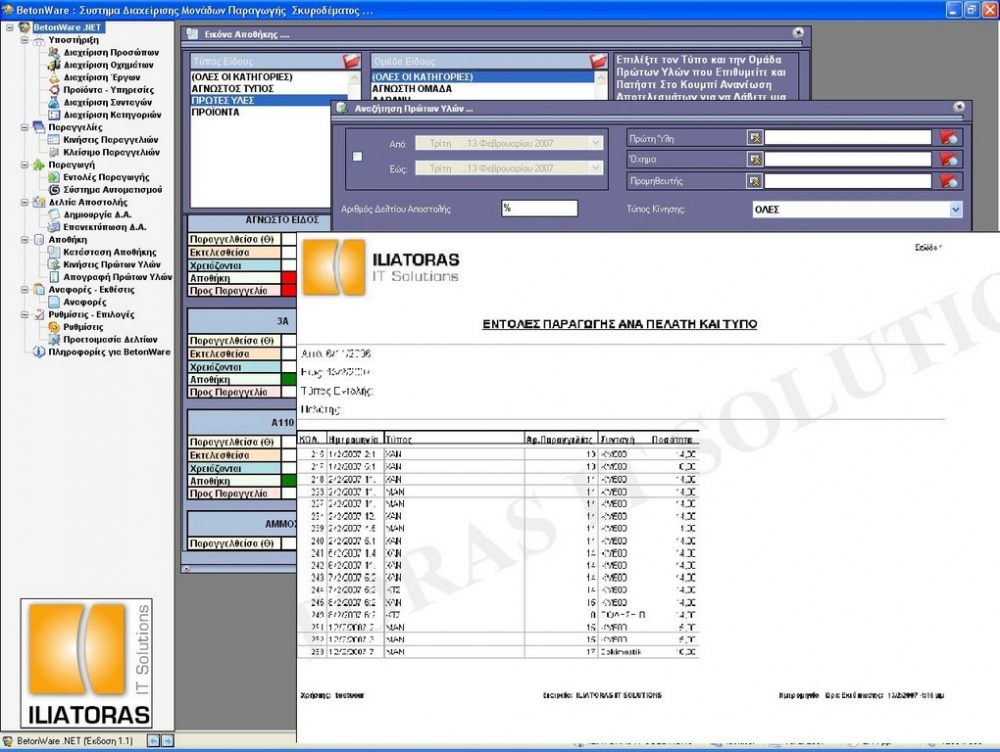
Task: Click the Ομάδα Είδους list scrollbar
Action: pyautogui.click(x=601, y=85)
